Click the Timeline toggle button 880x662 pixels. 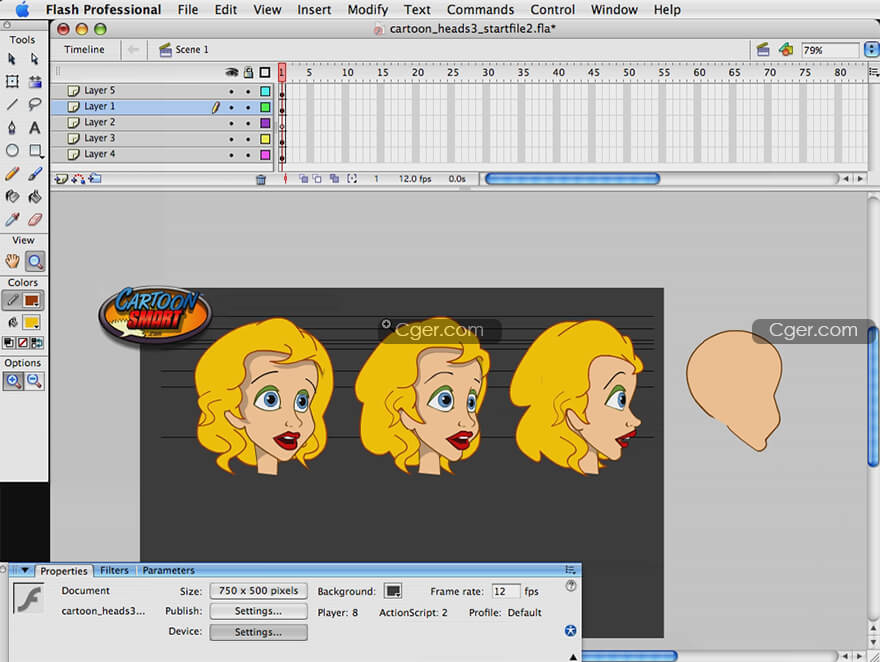tap(84, 50)
